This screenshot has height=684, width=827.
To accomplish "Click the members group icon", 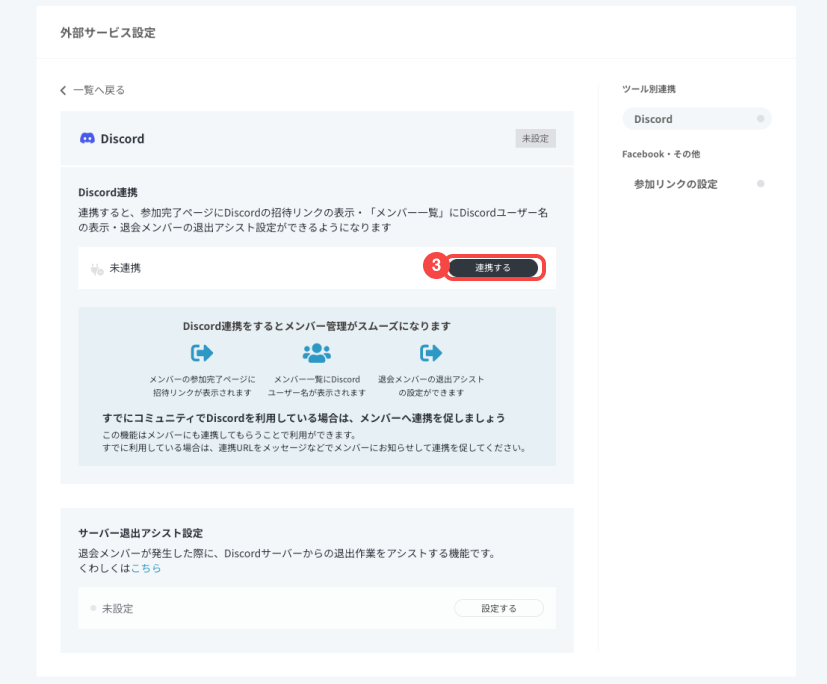I will click(316, 353).
